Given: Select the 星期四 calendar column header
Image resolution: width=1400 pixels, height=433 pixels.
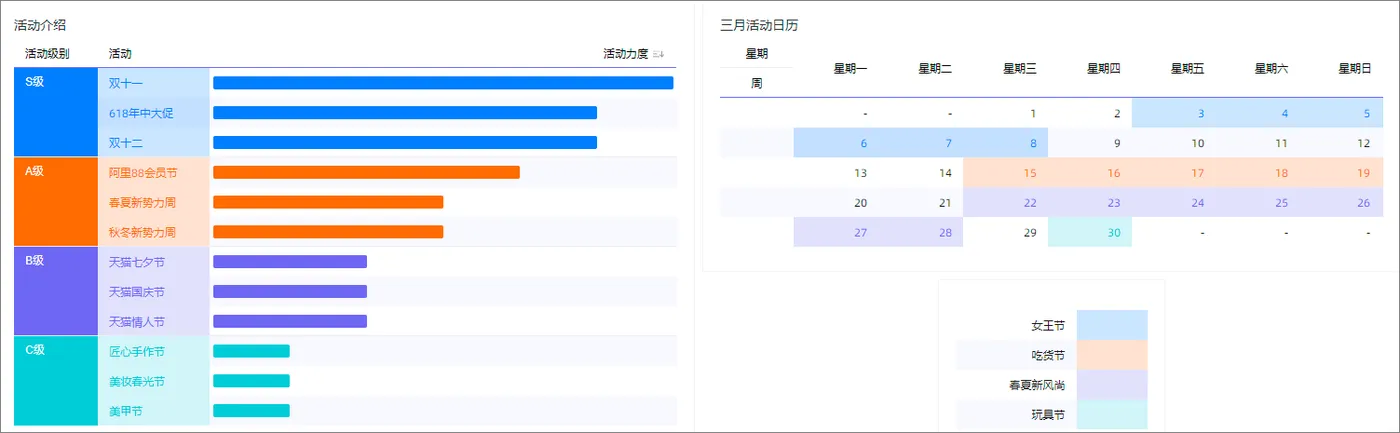Looking at the screenshot, I should [1103, 68].
